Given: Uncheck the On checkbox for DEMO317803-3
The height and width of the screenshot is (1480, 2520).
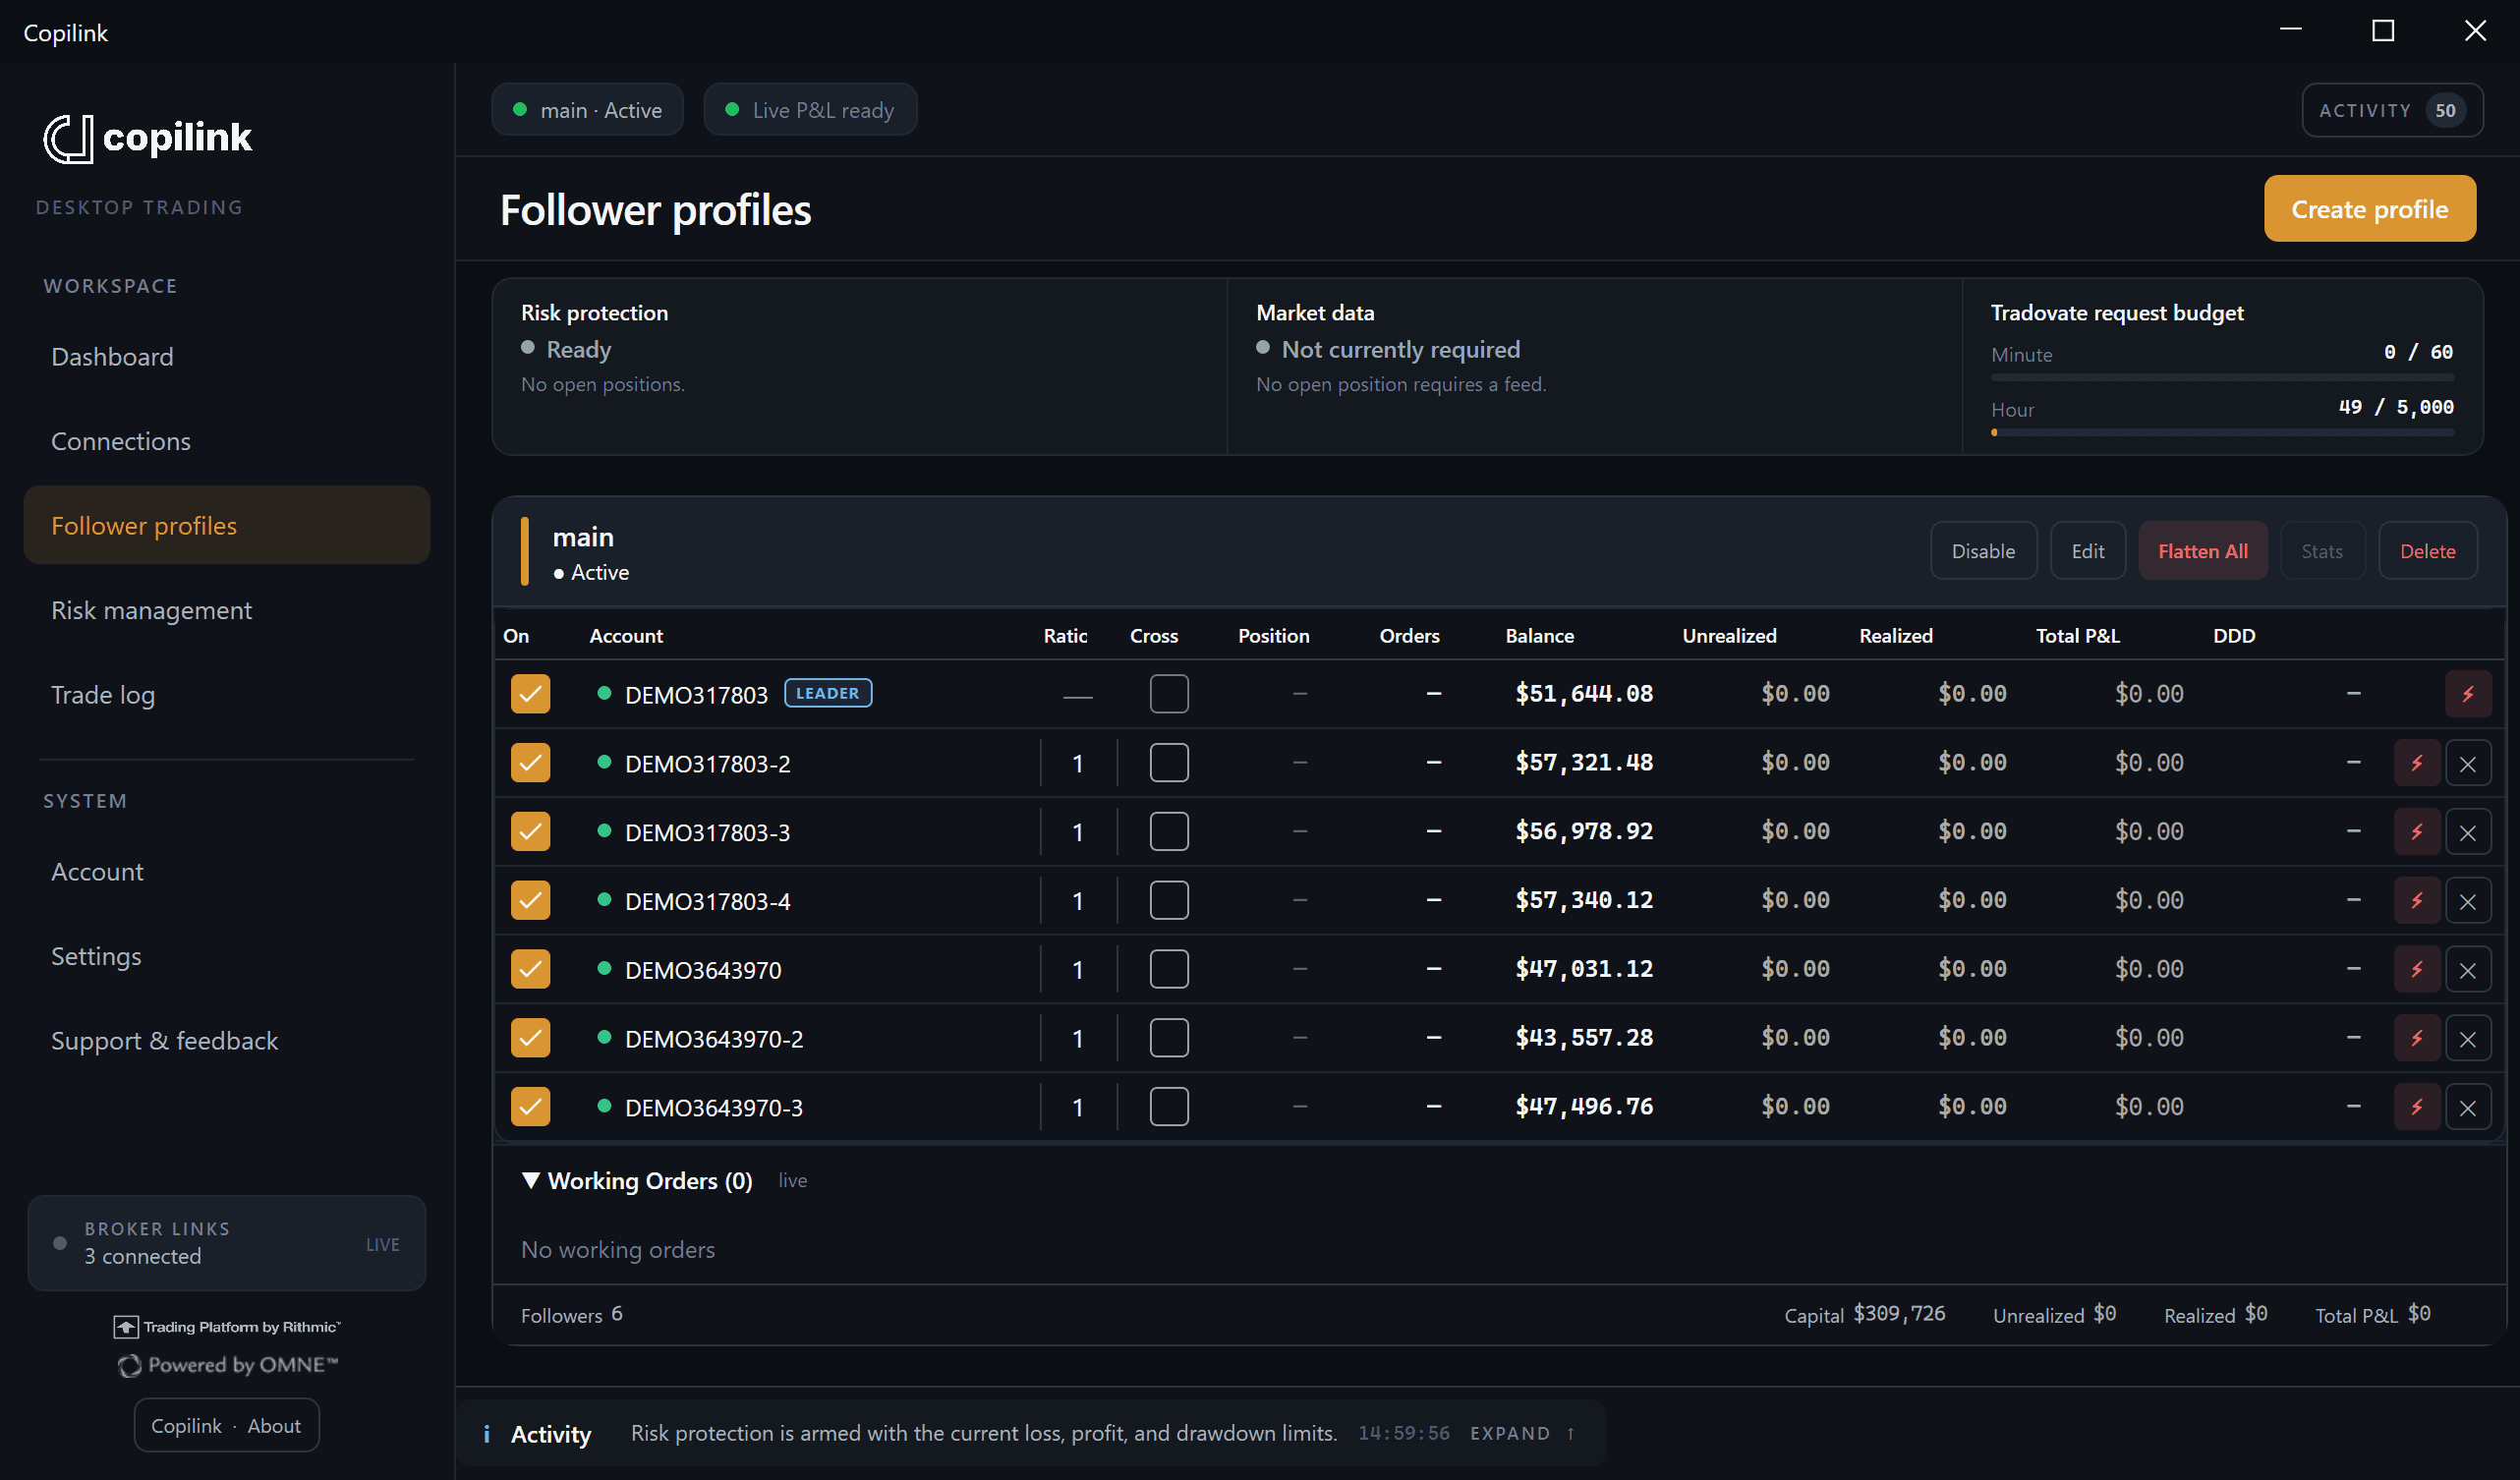Looking at the screenshot, I should pos(530,832).
